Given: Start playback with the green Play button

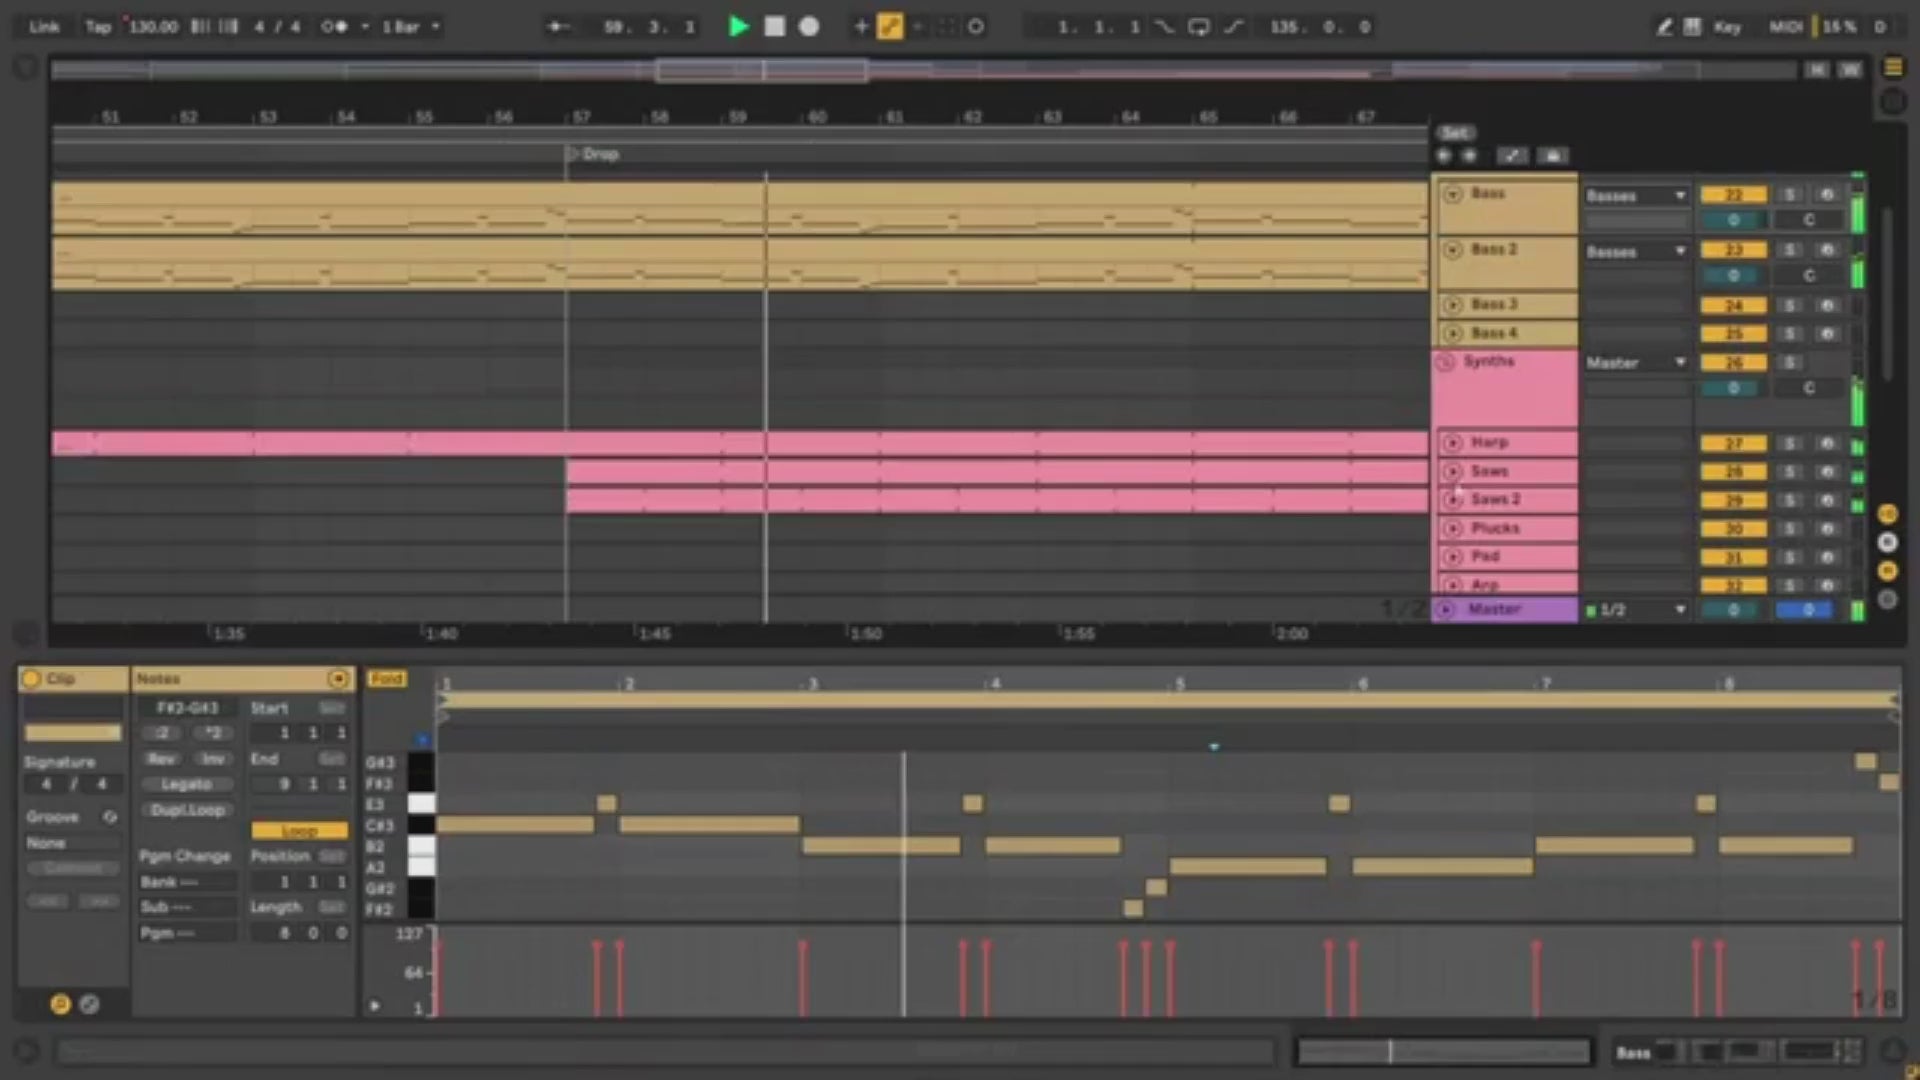Looking at the screenshot, I should [738, 27].
